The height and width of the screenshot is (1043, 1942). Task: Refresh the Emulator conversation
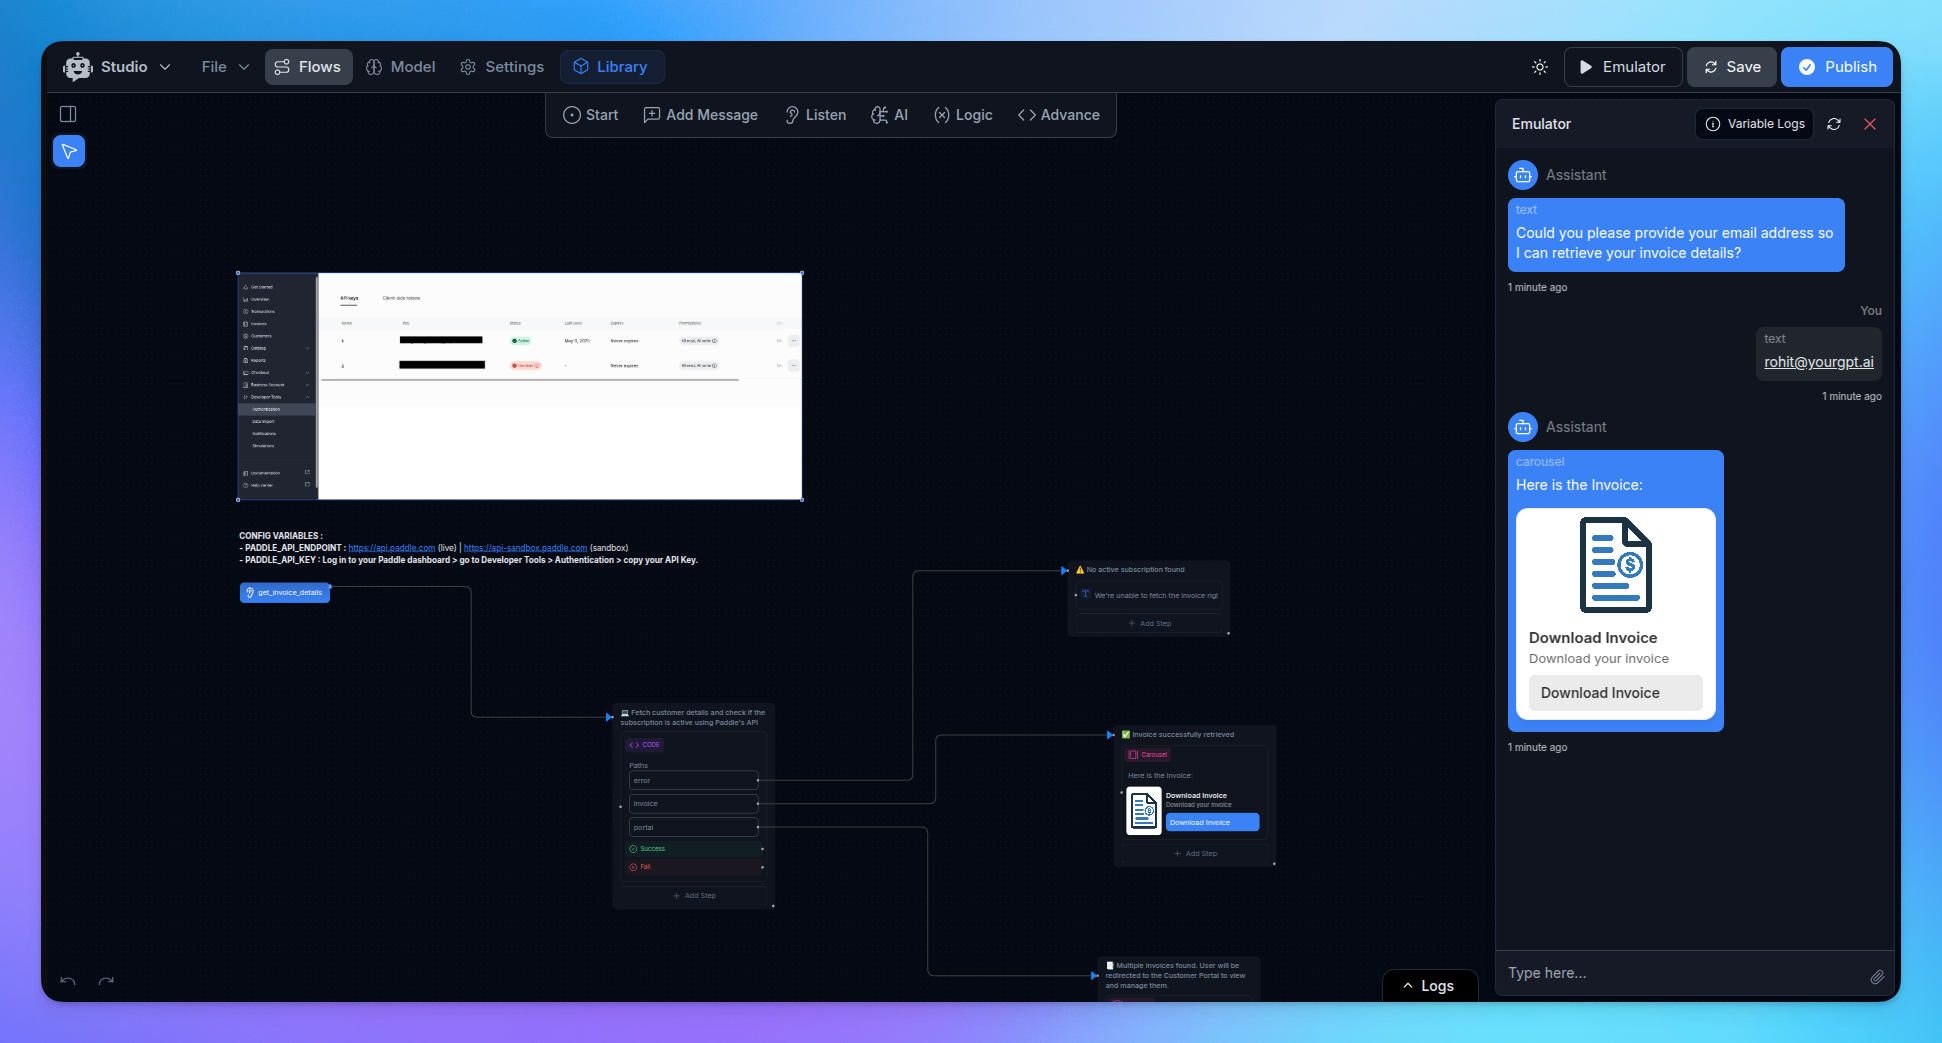[x=1834, y=124]
